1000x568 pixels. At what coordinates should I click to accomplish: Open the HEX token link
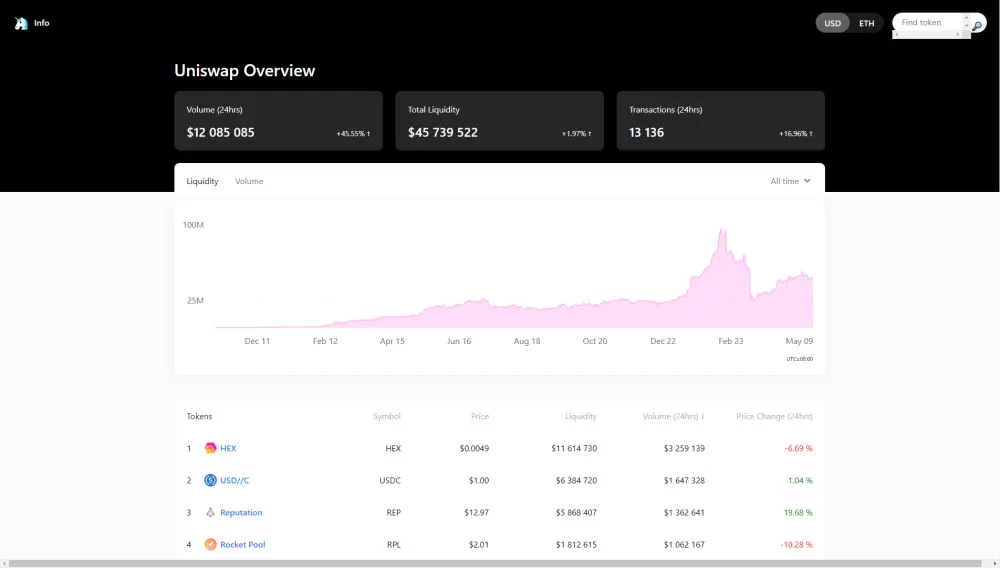pyautogui.click(x=228, y=448)
